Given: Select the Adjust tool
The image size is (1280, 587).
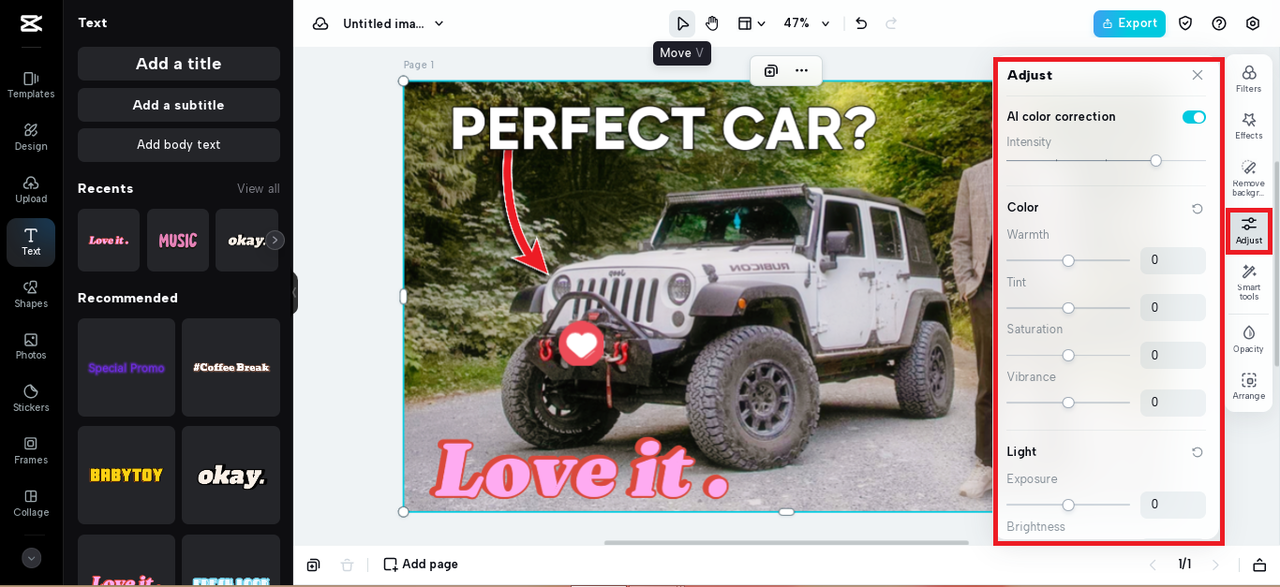Looking at the screenshot, I should (1249, 231).
